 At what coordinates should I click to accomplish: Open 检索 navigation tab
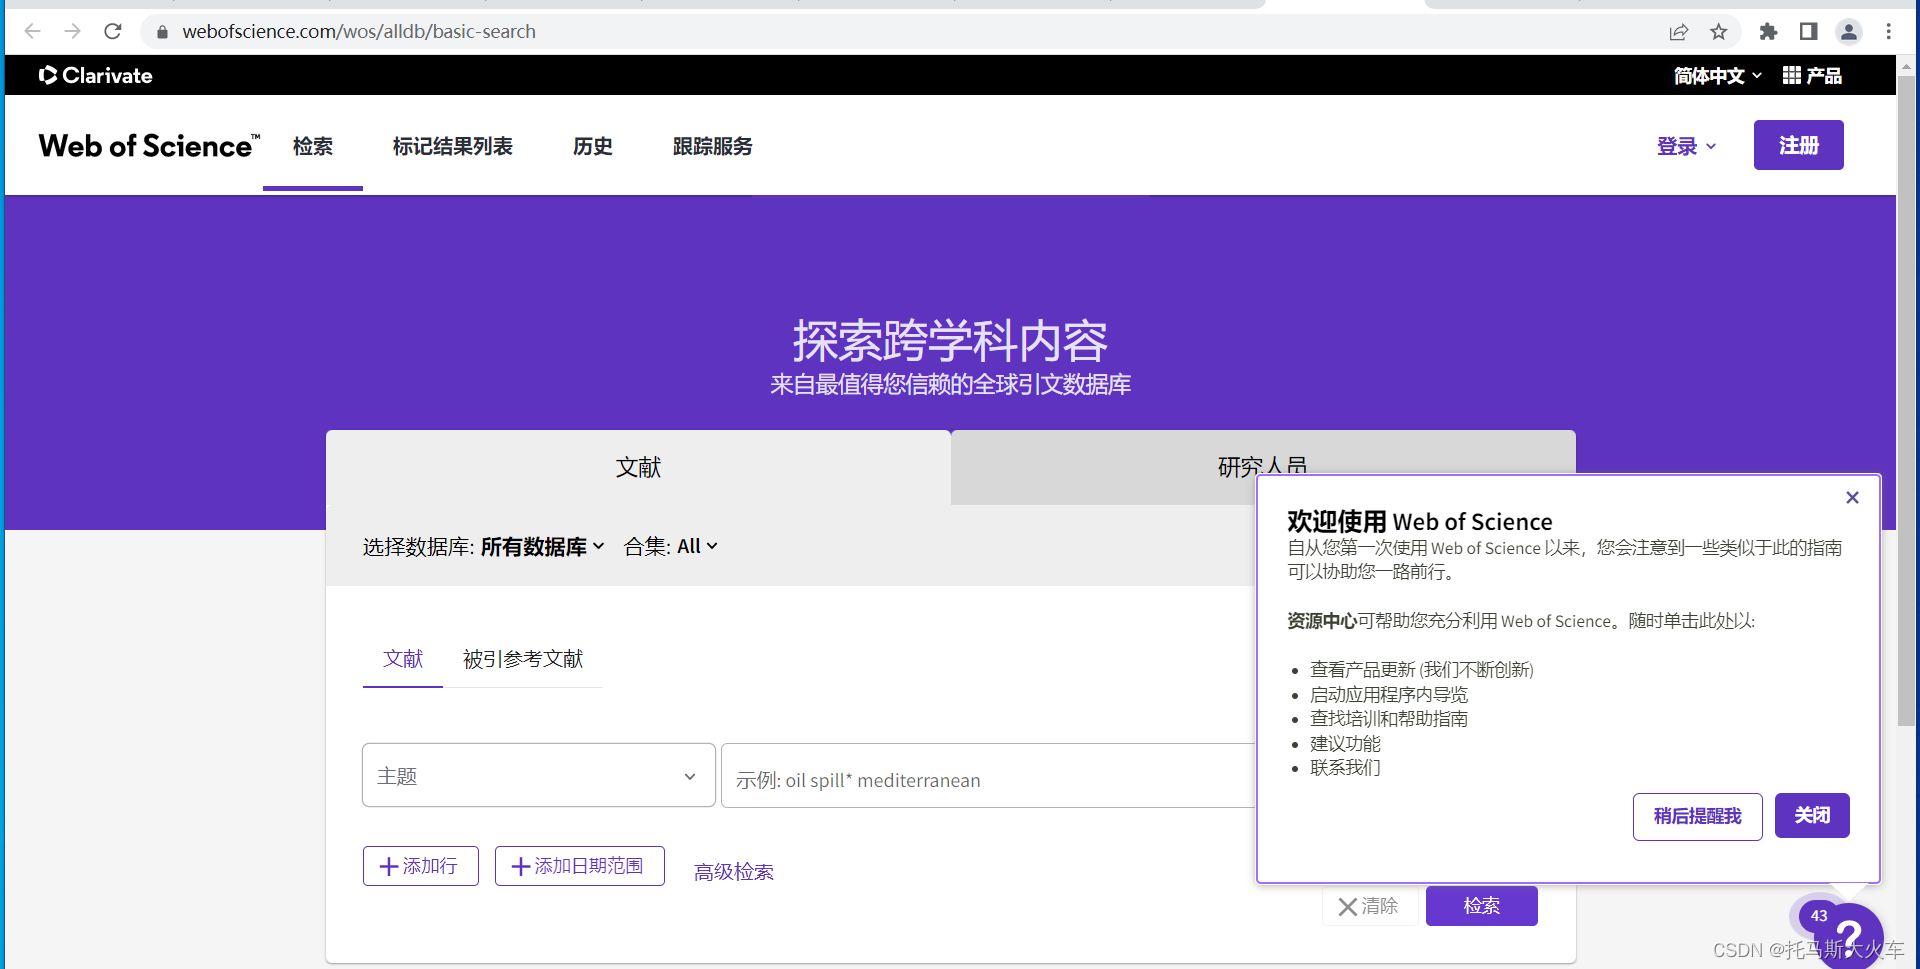[x=313, y=146]
